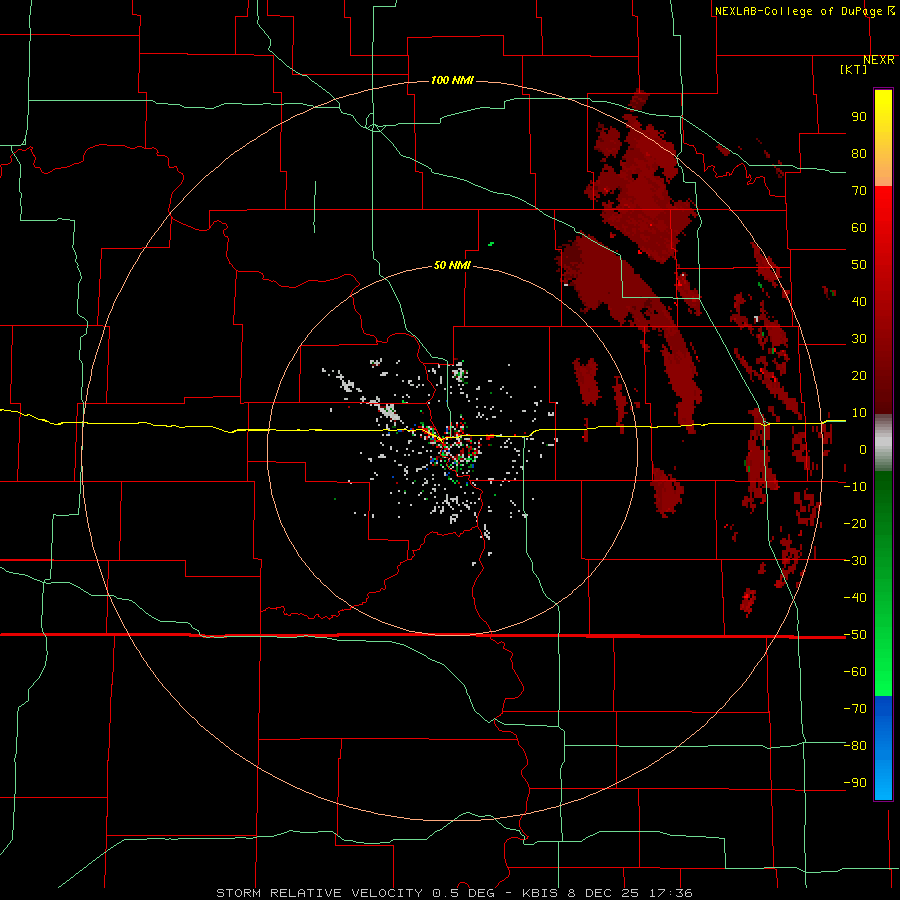Click the '8 DEC 25 17:36' timestamp

[630, 893]
